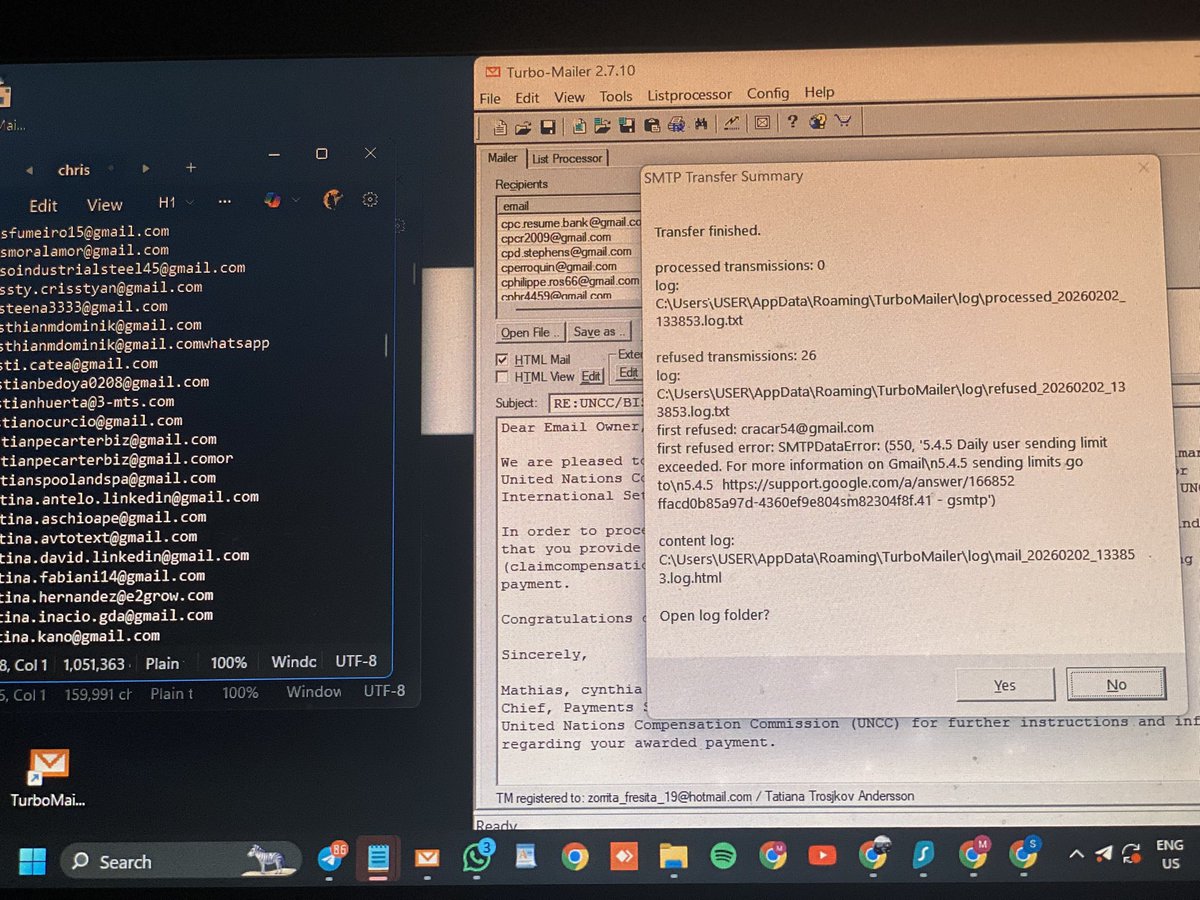1200x900 pixels.
Task: Switch to Notepad via the taskbar icon
Action: click(x=378, y=858)
